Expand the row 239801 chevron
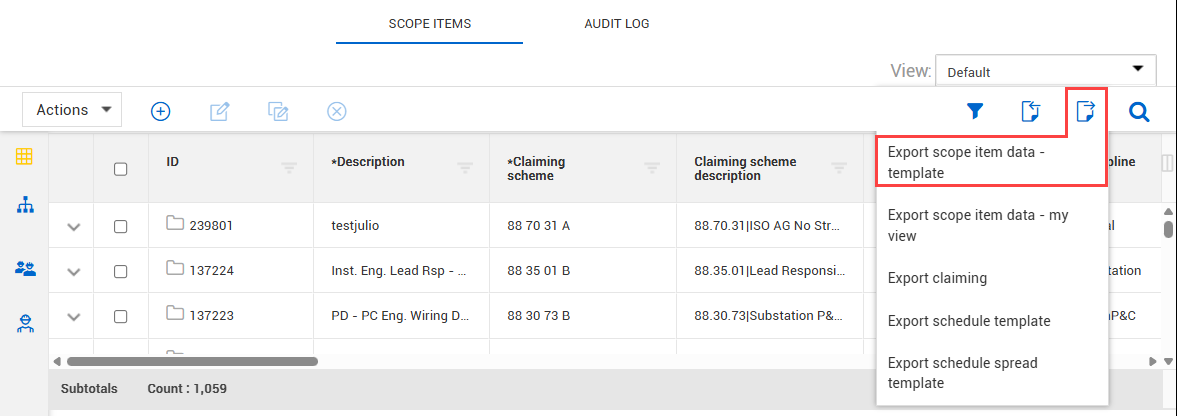Screen dimensions: 1177x416 (x=73, y=227)
